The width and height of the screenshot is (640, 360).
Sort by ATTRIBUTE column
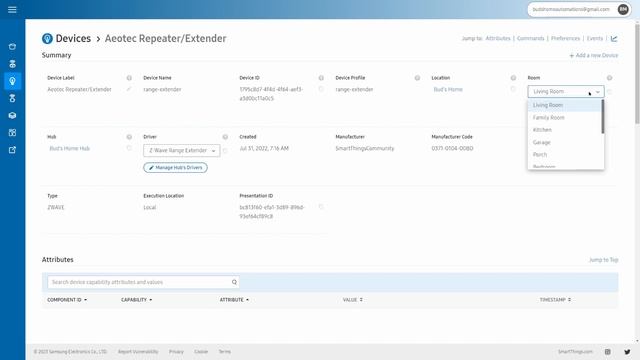(x=234, y=300)
